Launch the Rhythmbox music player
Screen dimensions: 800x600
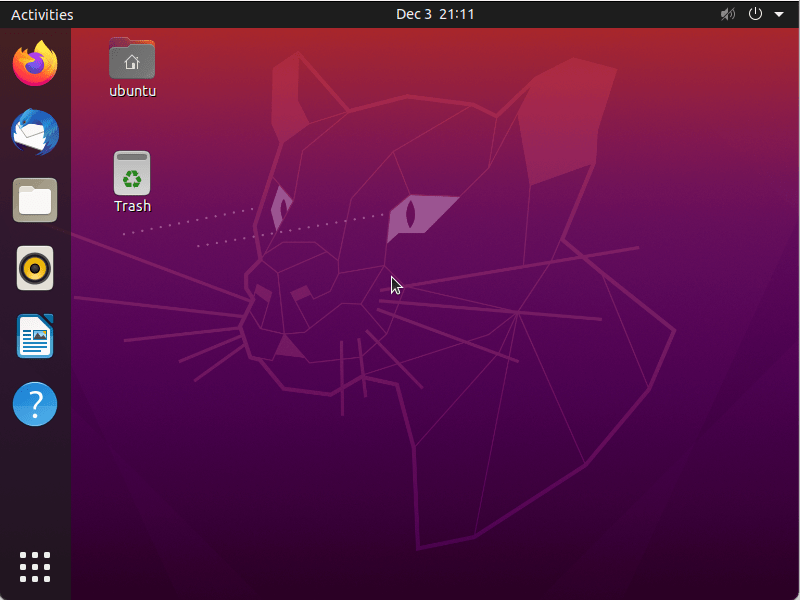pyautogui.click(x=35, y=268)
